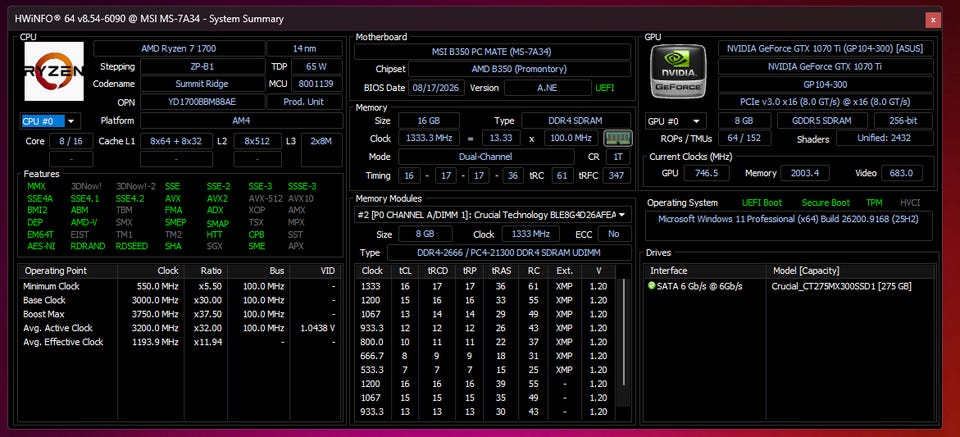
Task: Click the GDDR5 SDRAM memory type field
Action: click(x=822, y=121)
